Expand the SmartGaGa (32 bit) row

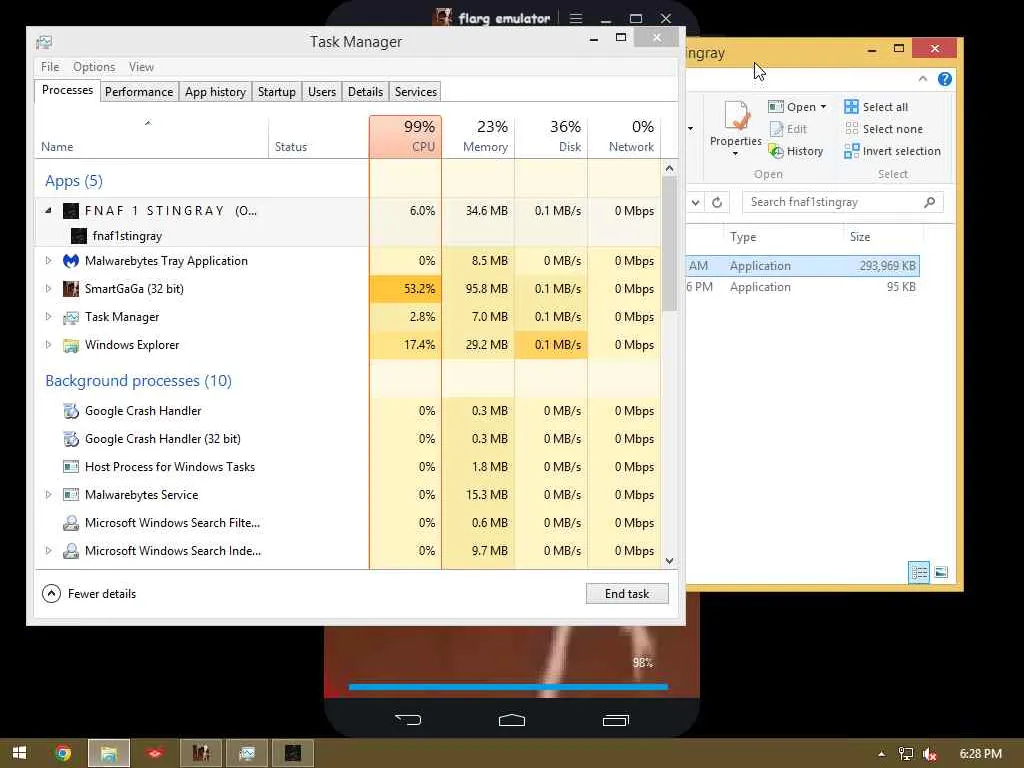point(48,289)
